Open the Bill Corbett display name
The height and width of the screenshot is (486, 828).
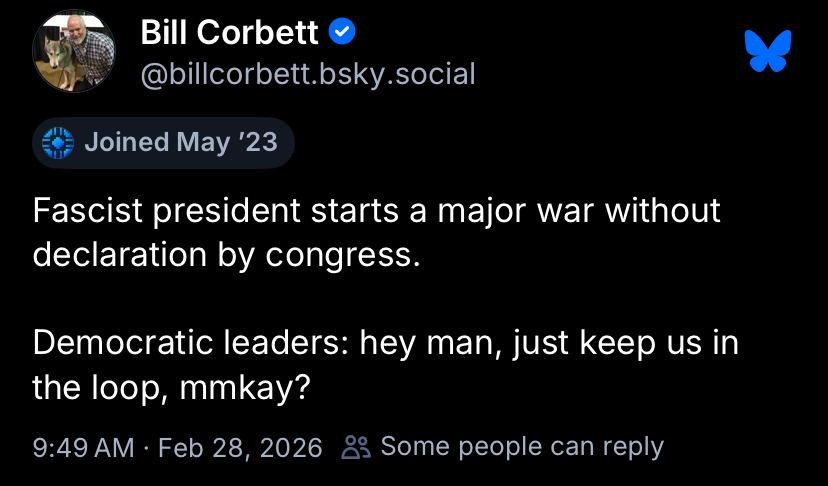[229, 33]
